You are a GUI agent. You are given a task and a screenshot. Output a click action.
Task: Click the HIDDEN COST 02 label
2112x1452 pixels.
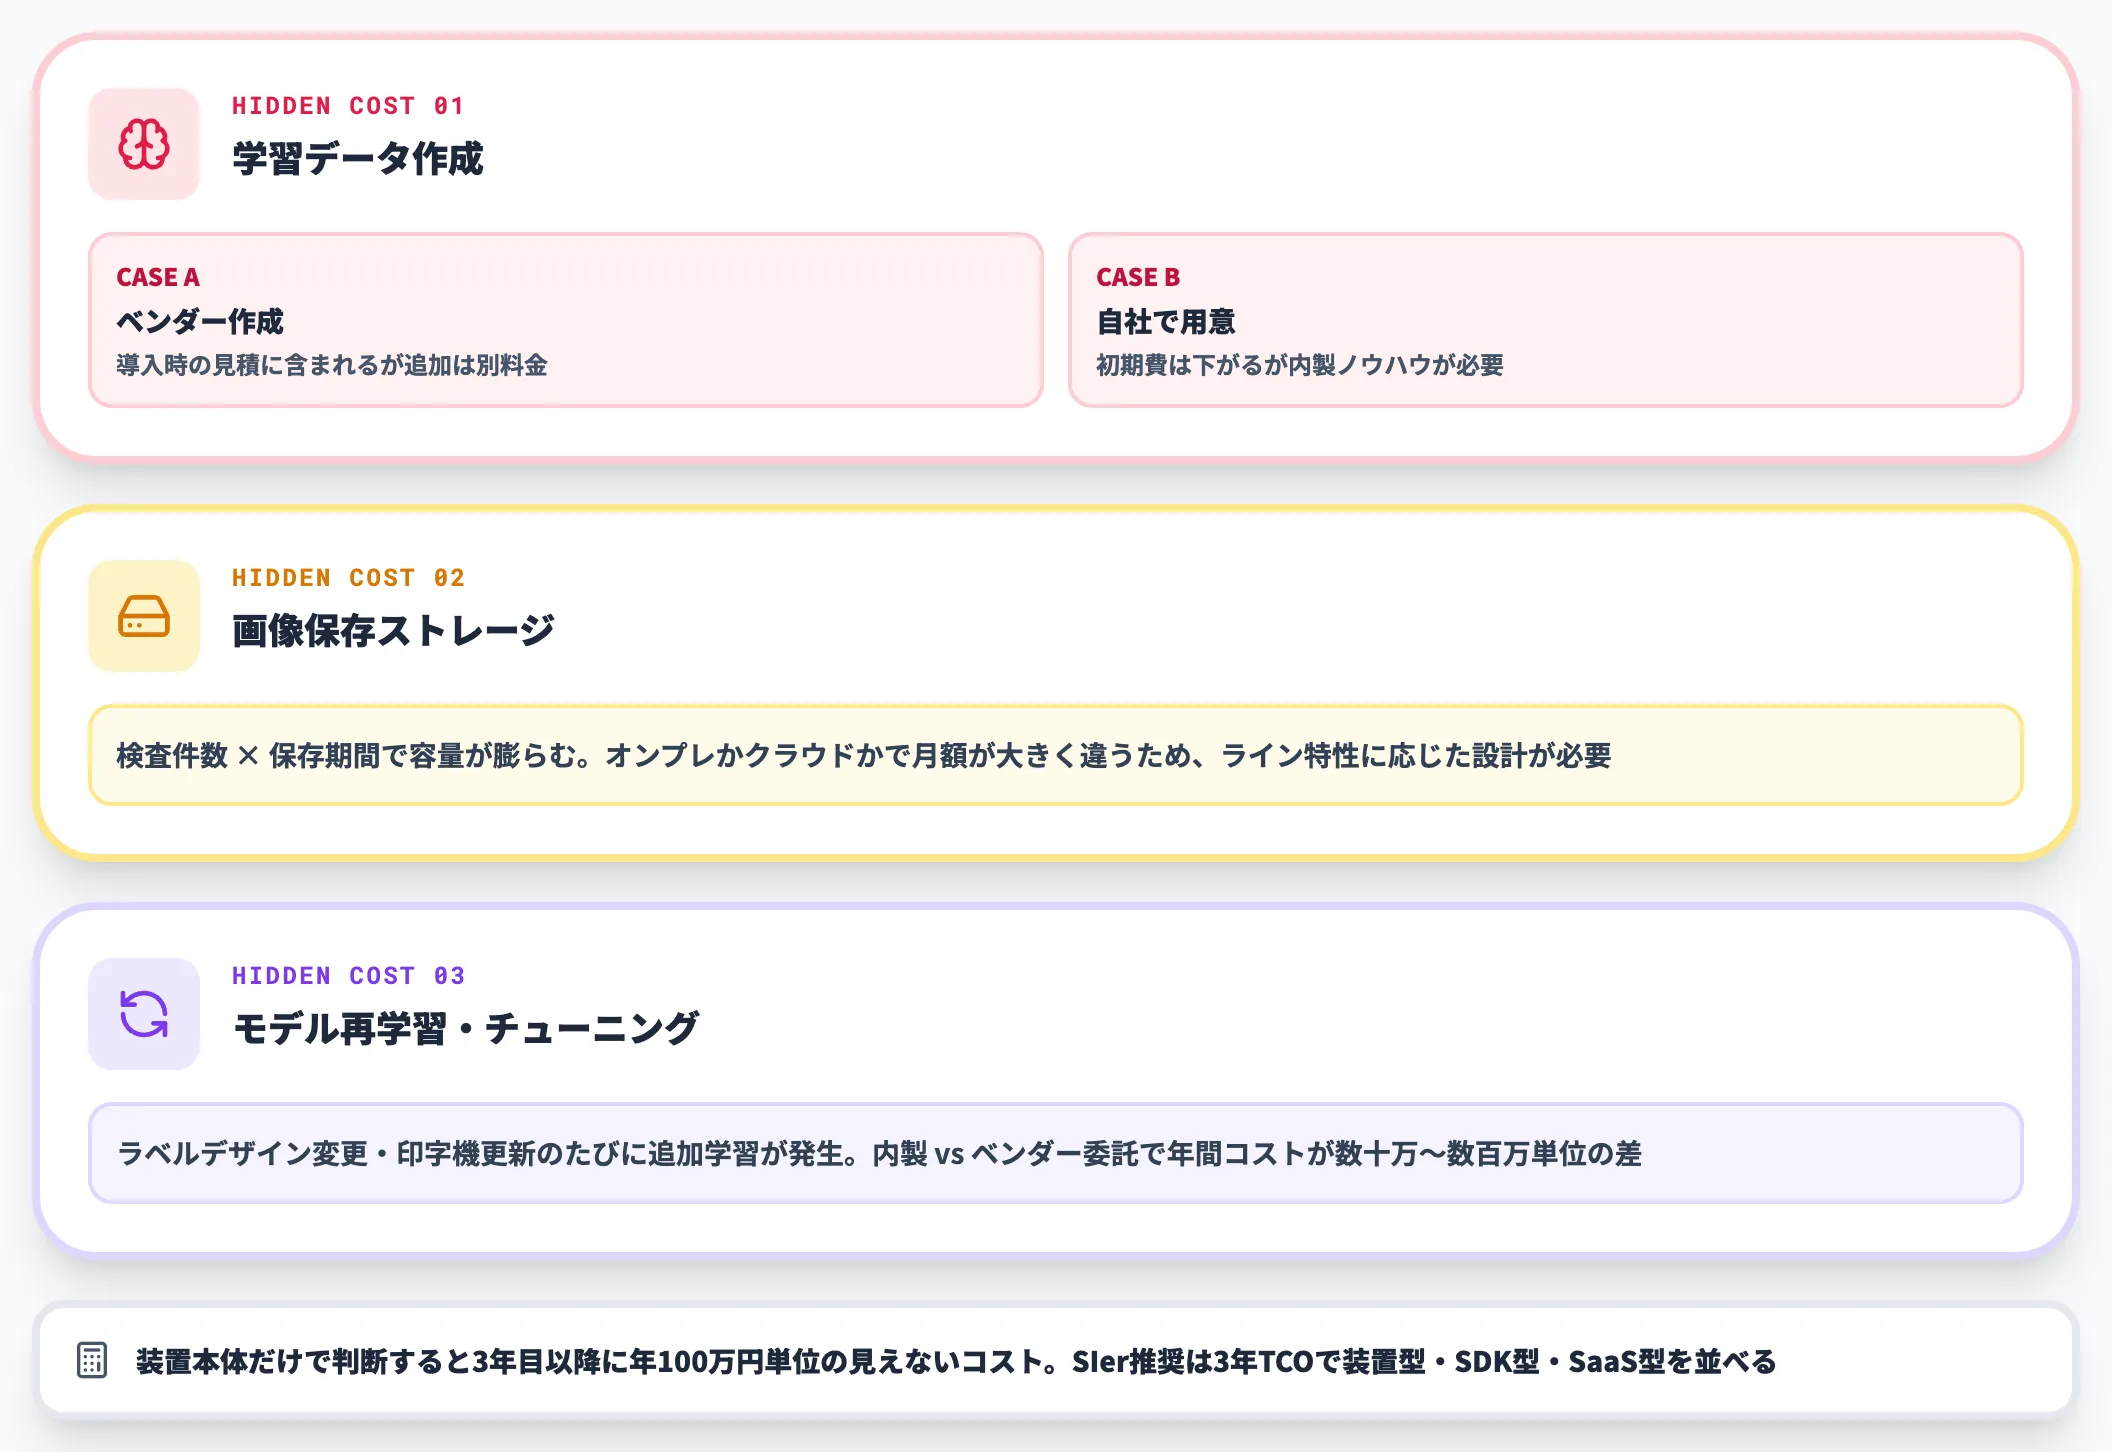348,577
